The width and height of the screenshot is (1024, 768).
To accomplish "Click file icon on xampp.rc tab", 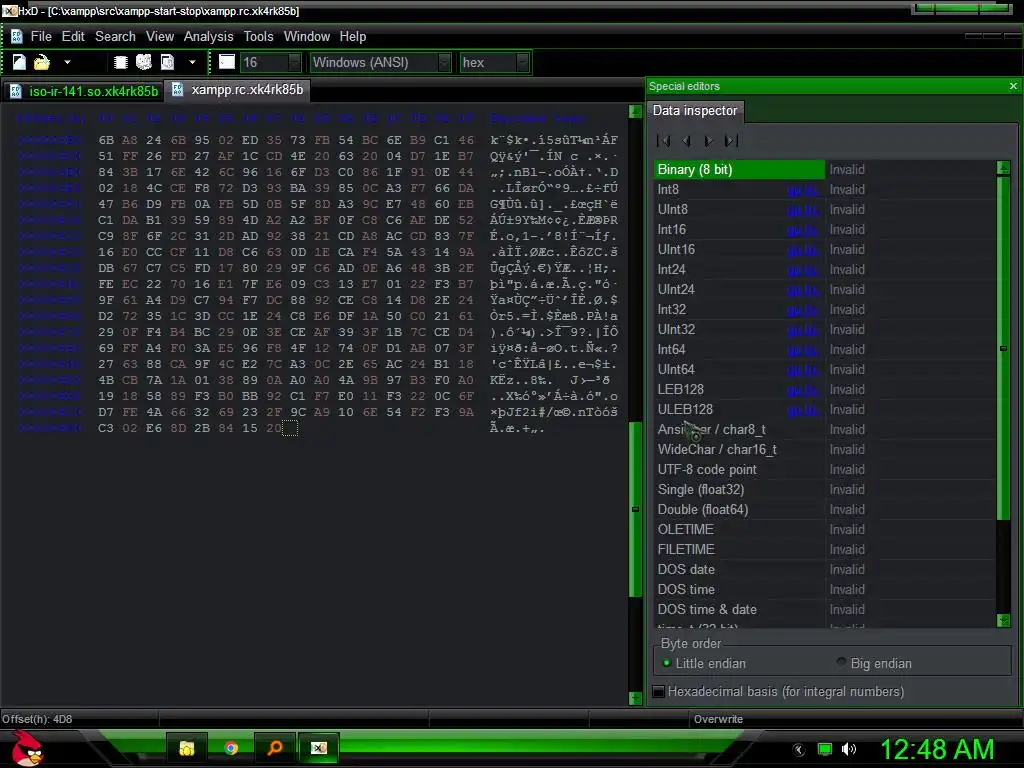I will [177, 89].
